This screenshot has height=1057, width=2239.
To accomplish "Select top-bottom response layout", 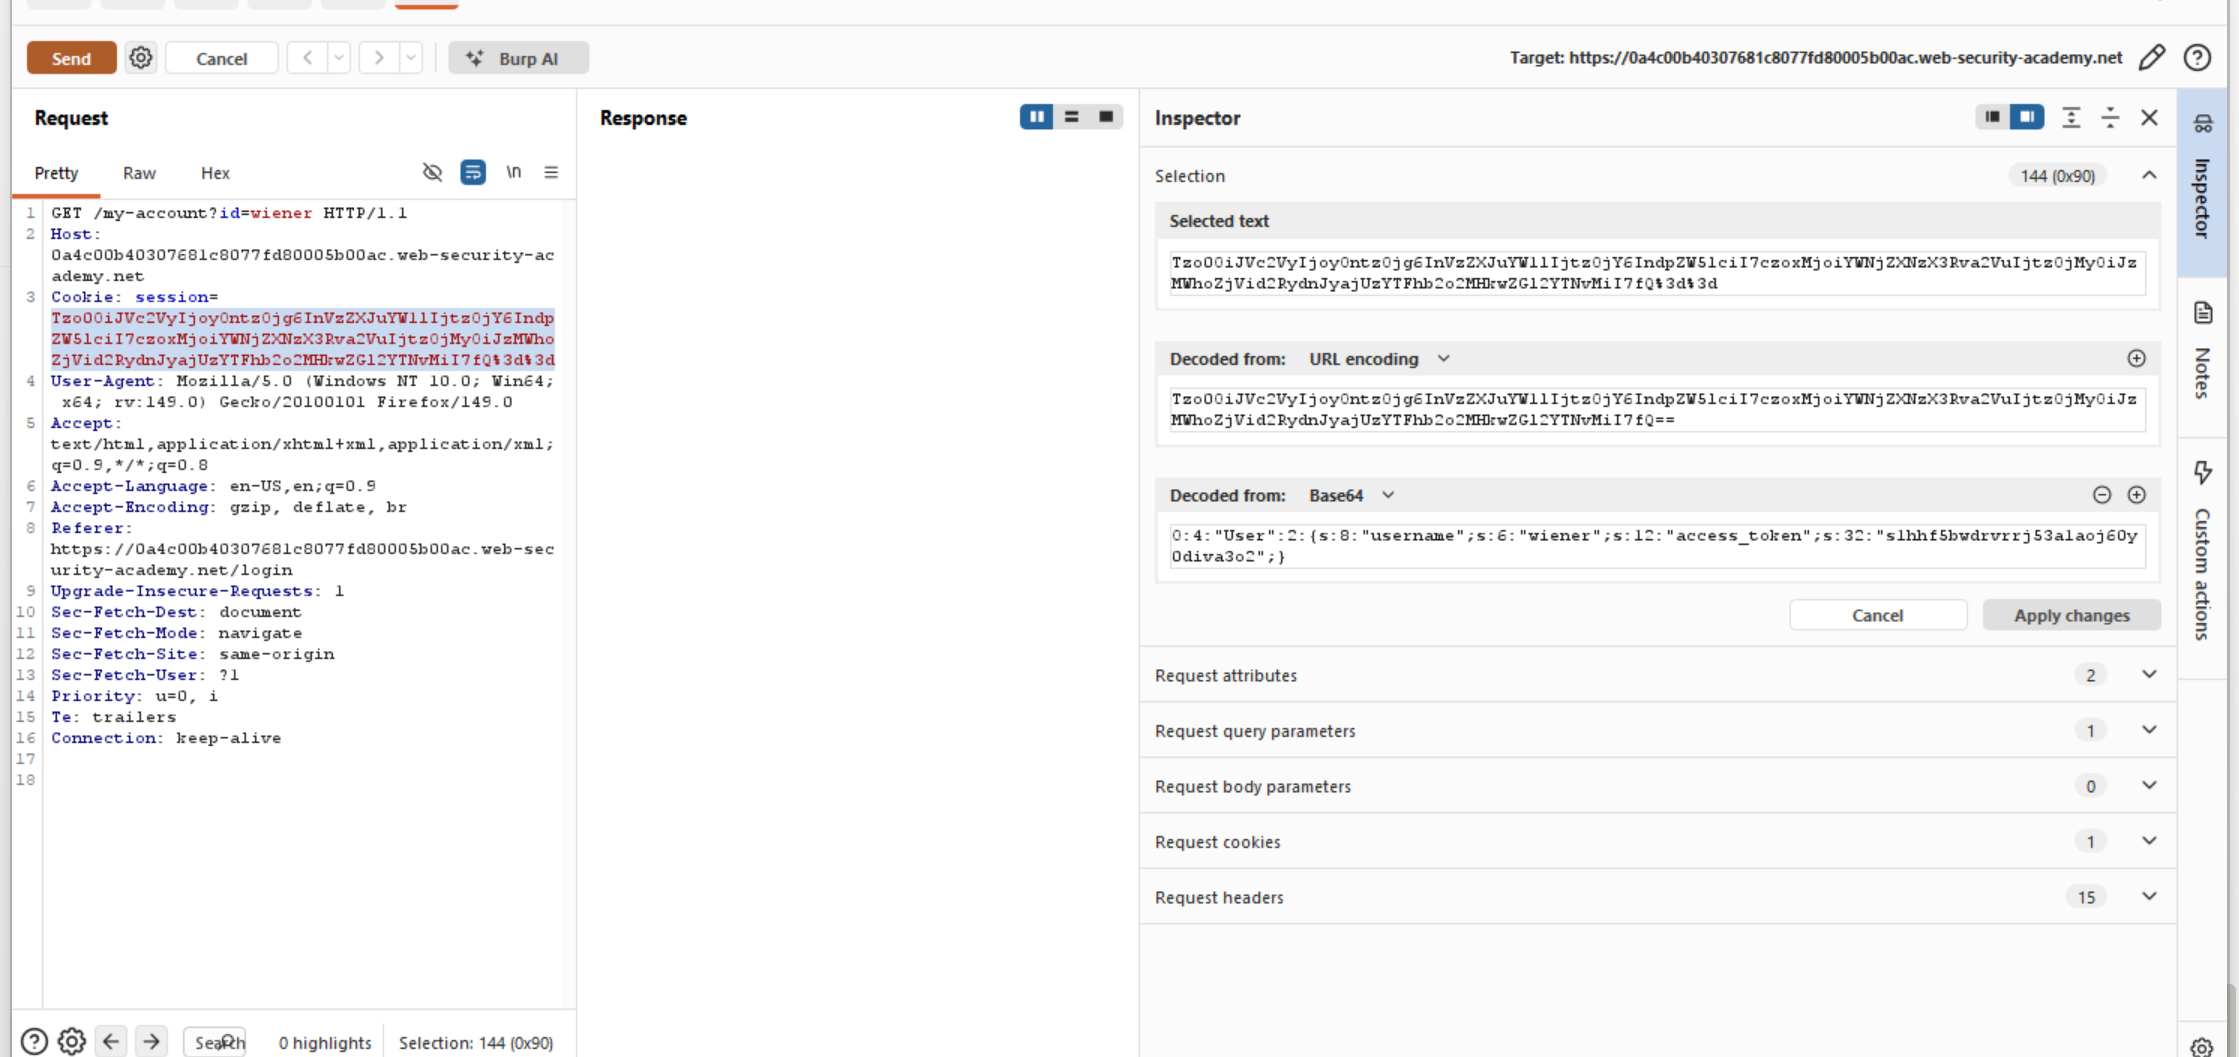I will point(1072,117).
